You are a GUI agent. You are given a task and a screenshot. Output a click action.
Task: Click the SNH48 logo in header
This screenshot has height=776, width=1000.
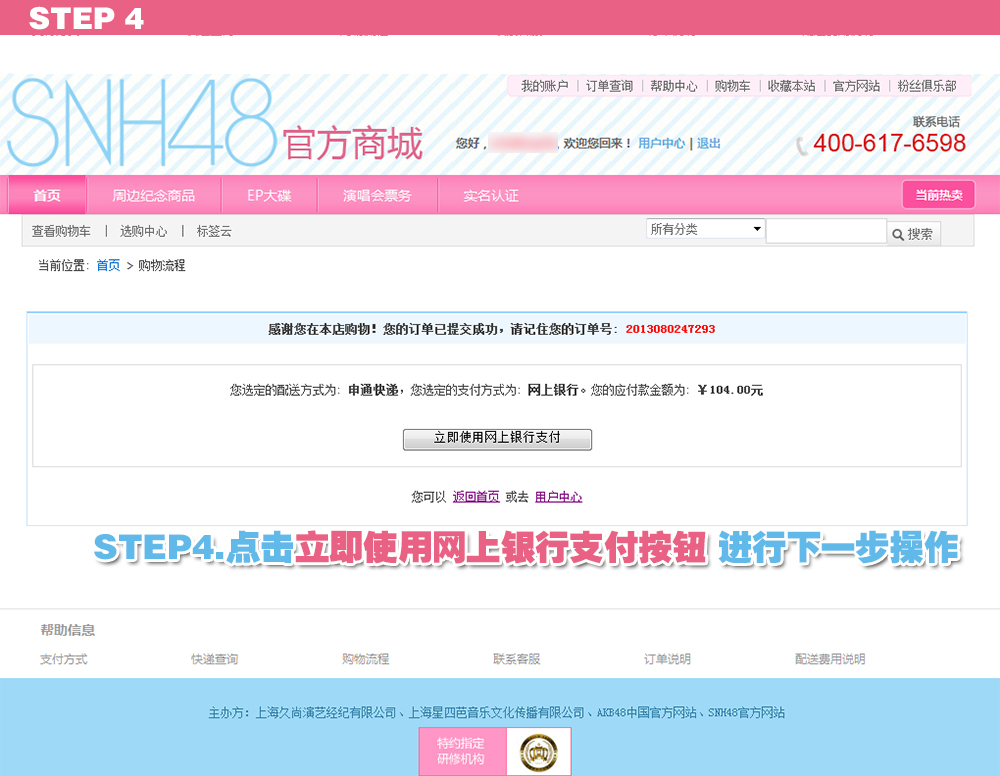pyautogui.click(x=142, y=122)
